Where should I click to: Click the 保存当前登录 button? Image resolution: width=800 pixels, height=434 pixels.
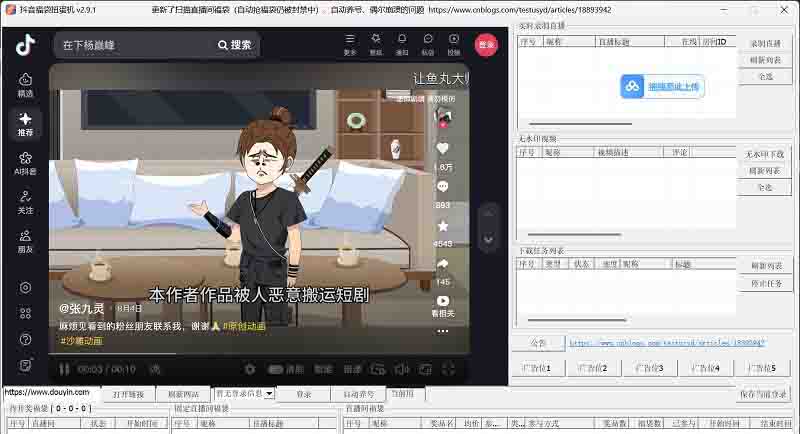point(763,394)
